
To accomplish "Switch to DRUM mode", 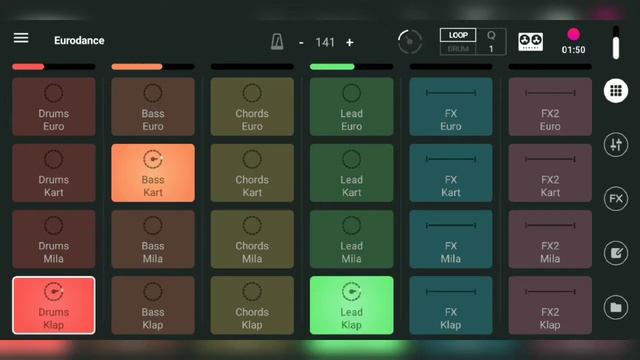I will (458, 49).
